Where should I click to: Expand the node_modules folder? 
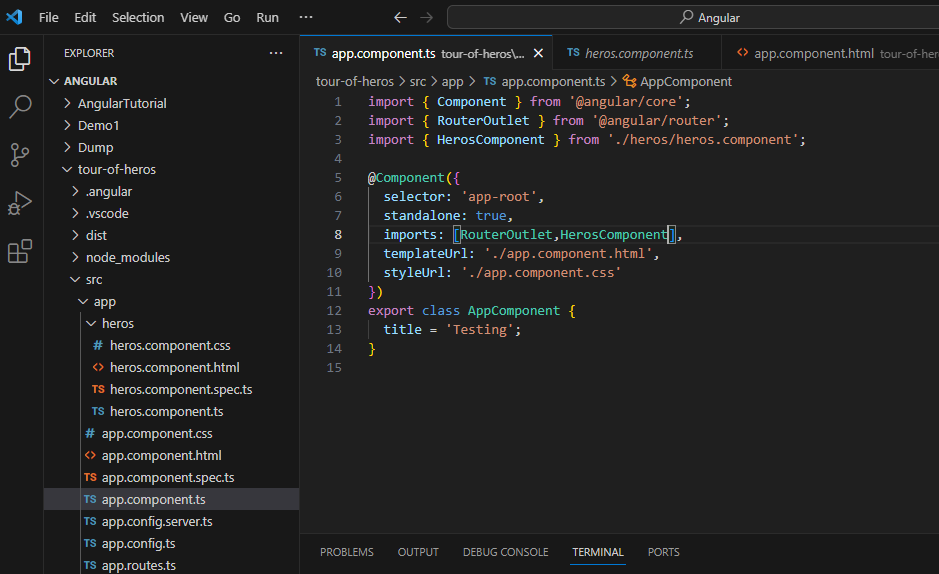pyautogui.click(x=127, y=257)
